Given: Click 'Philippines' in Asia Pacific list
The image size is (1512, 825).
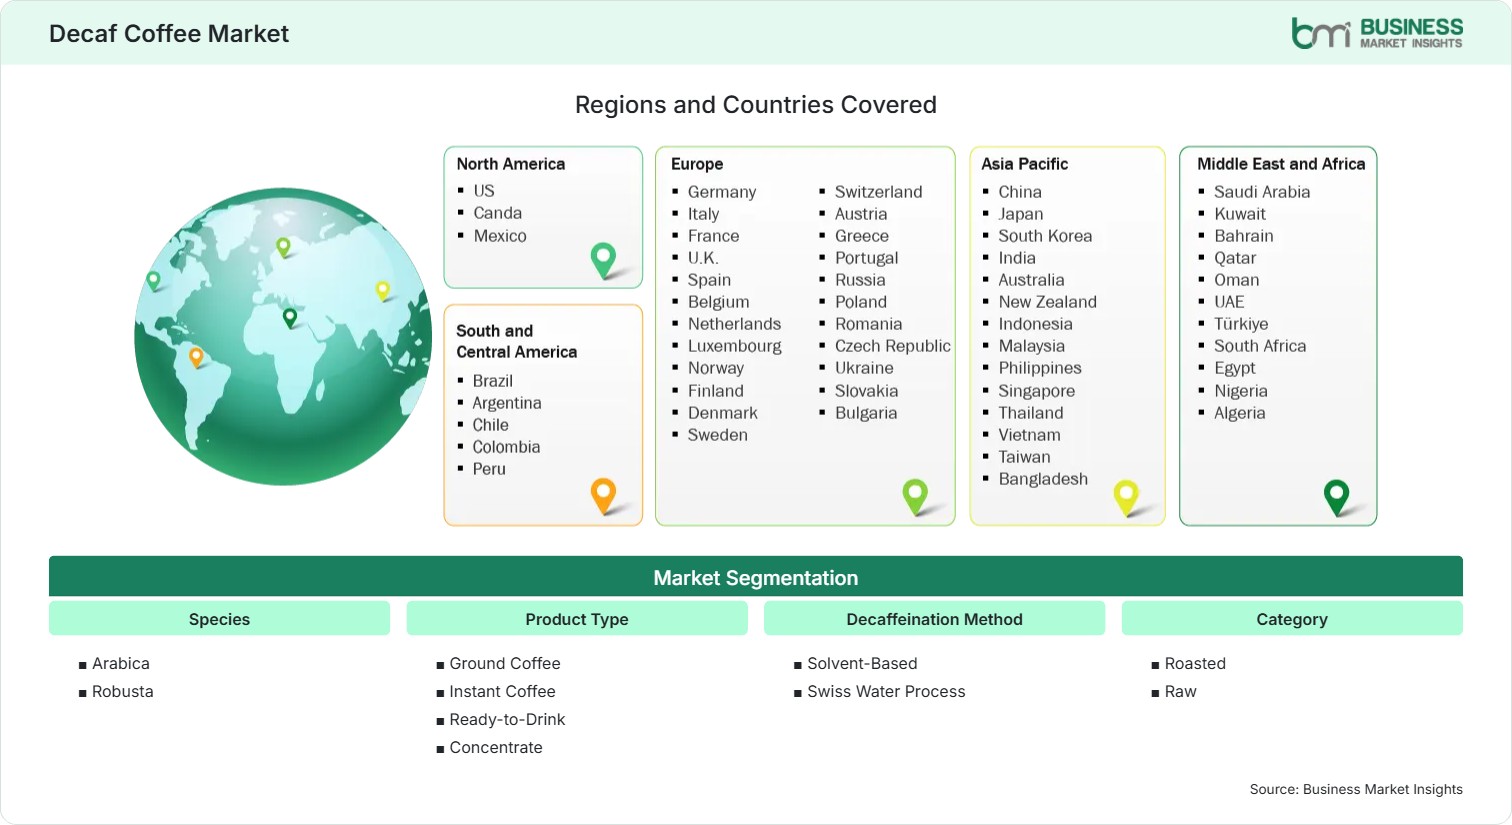Looking at the screenshot, I should pyautogui.click(x=1040, y=368).
